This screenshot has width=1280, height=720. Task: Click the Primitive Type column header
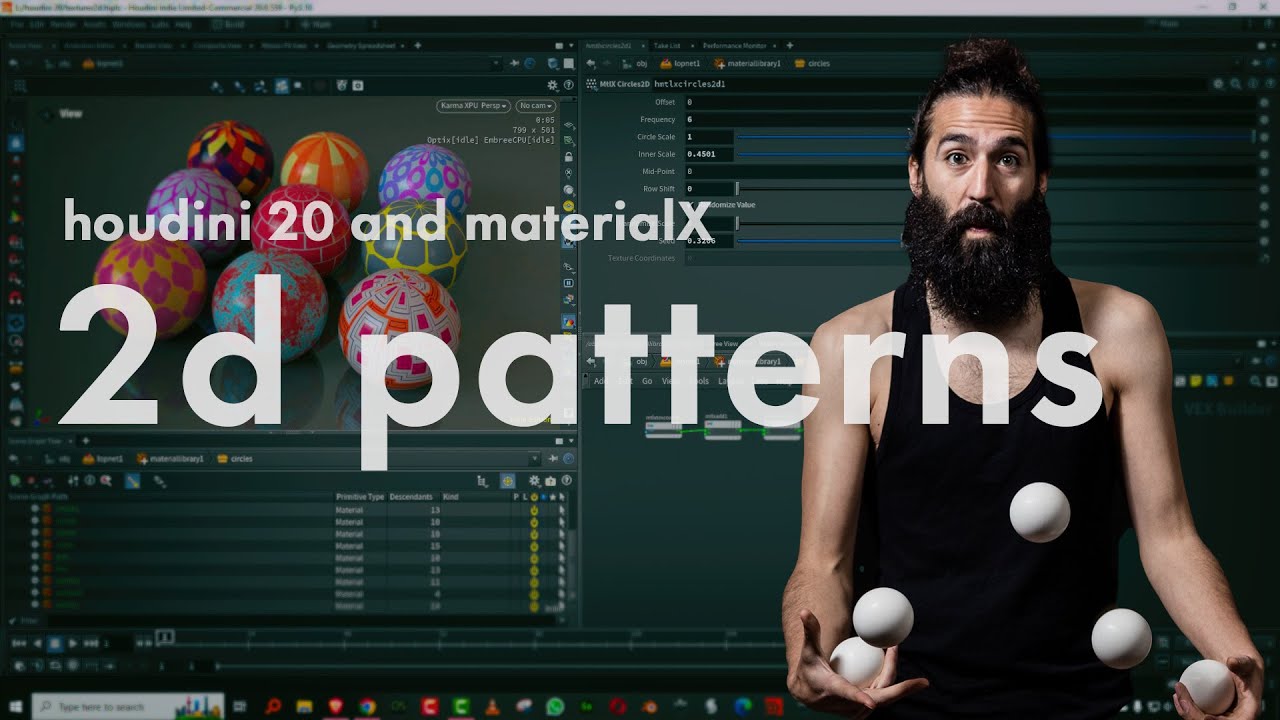(359, 496)
